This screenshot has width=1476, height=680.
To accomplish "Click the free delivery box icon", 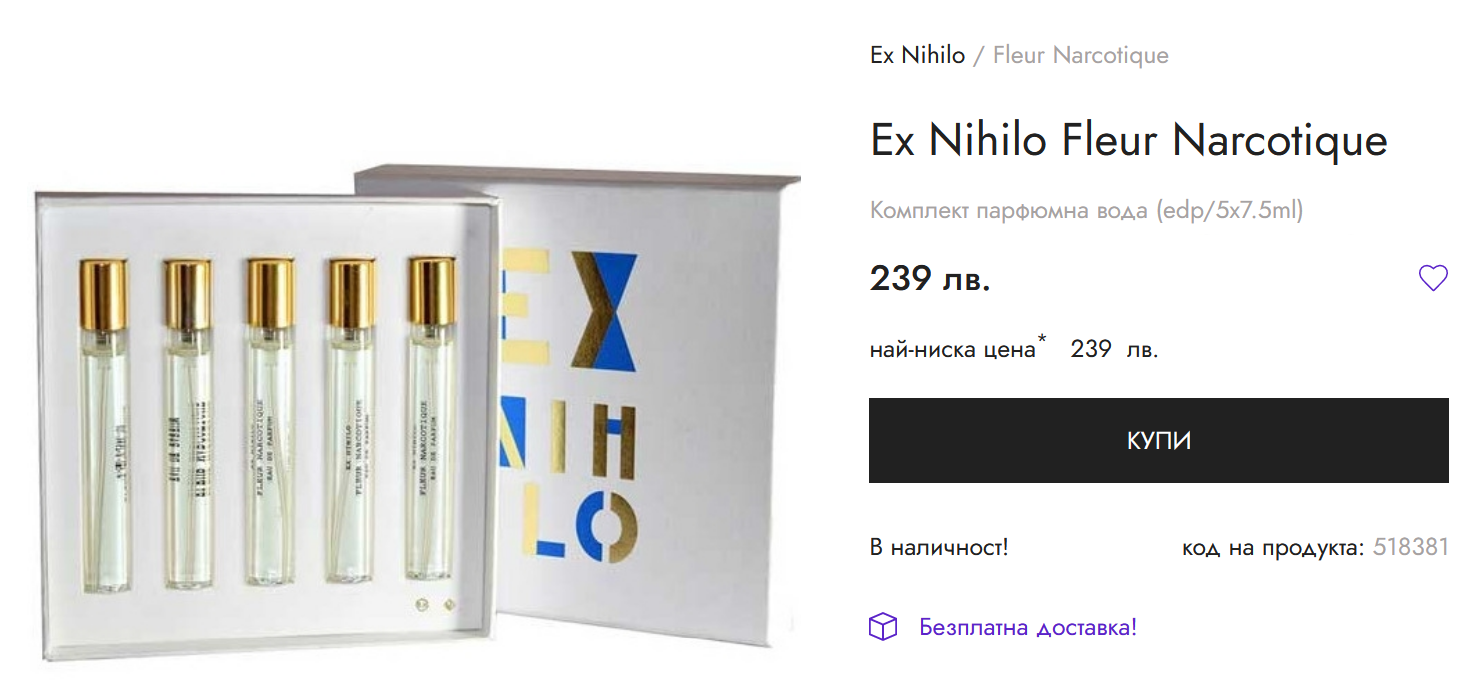I will (x=883, y=628).
